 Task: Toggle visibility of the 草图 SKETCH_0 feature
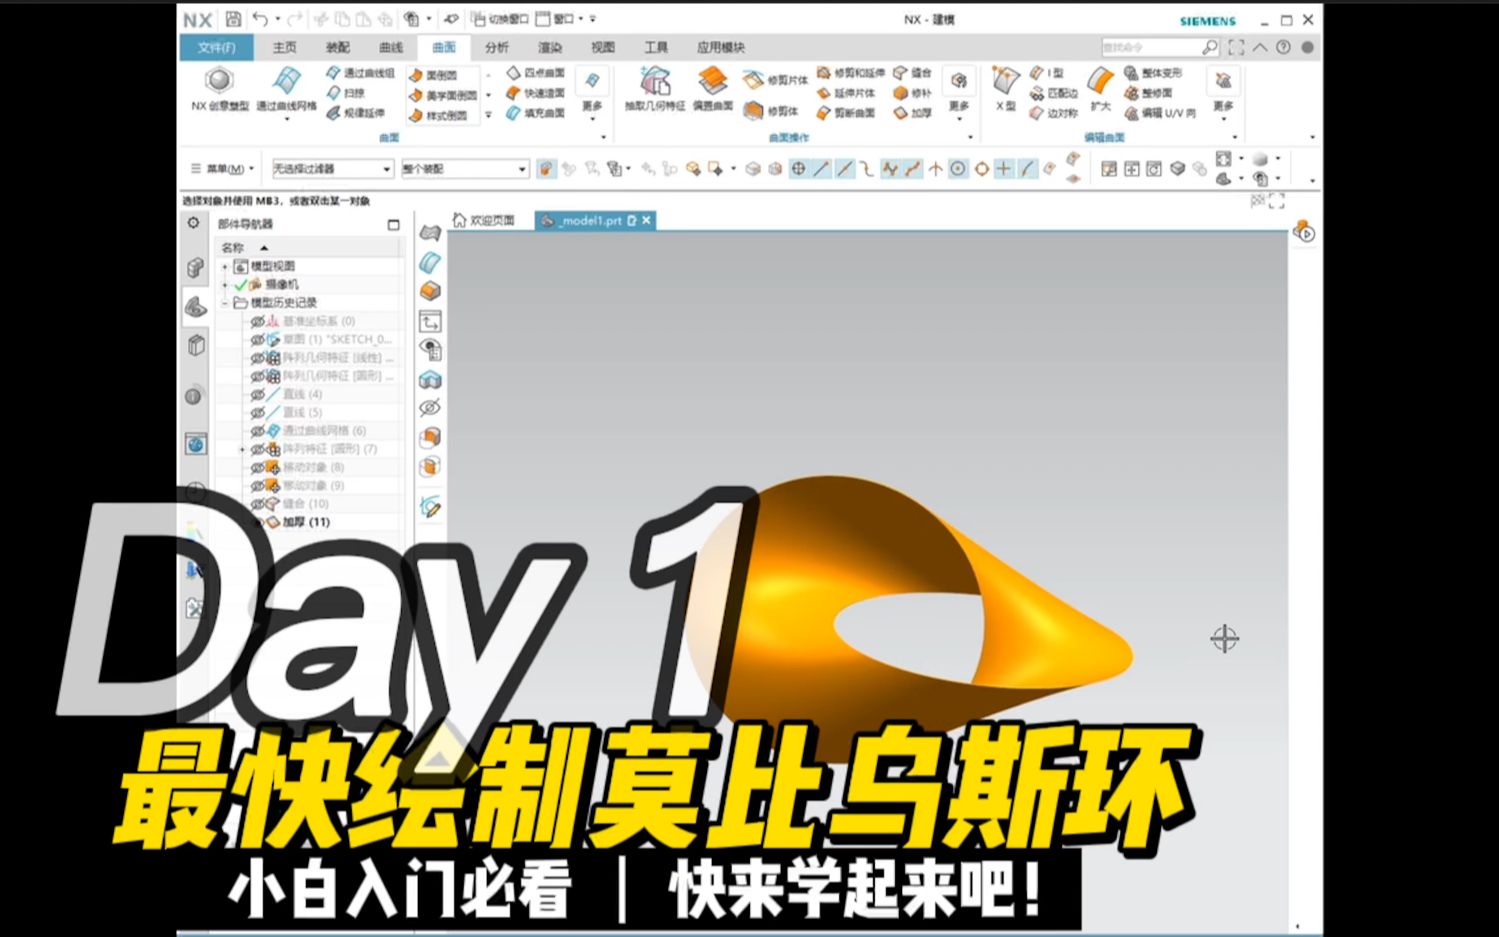pyautogui.click(x=258, y=339)
